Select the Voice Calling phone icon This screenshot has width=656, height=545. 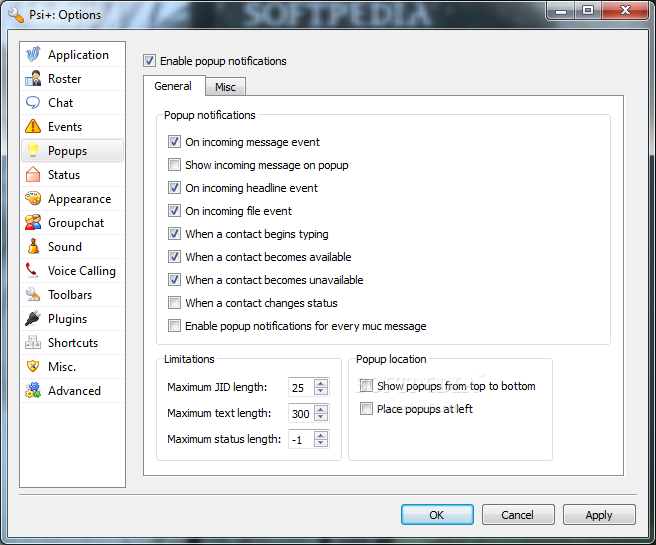[x=33, y=270]
